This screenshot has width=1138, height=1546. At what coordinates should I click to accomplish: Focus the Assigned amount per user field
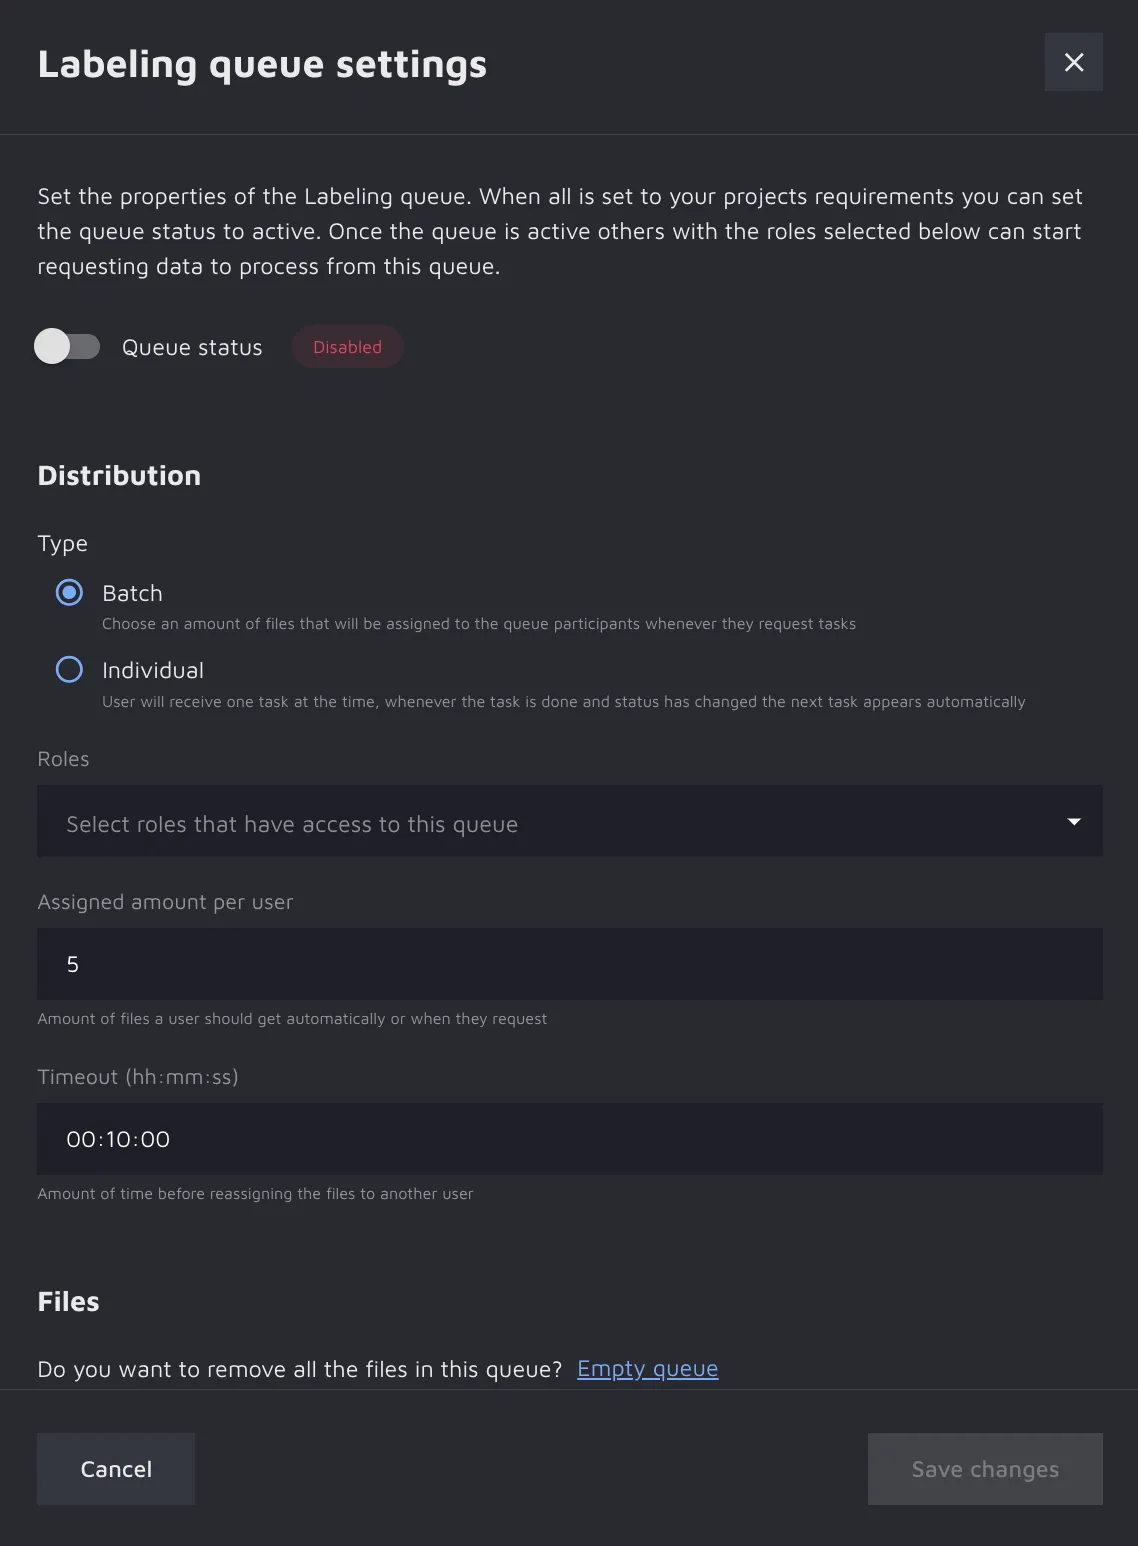(x=569, y=964)
